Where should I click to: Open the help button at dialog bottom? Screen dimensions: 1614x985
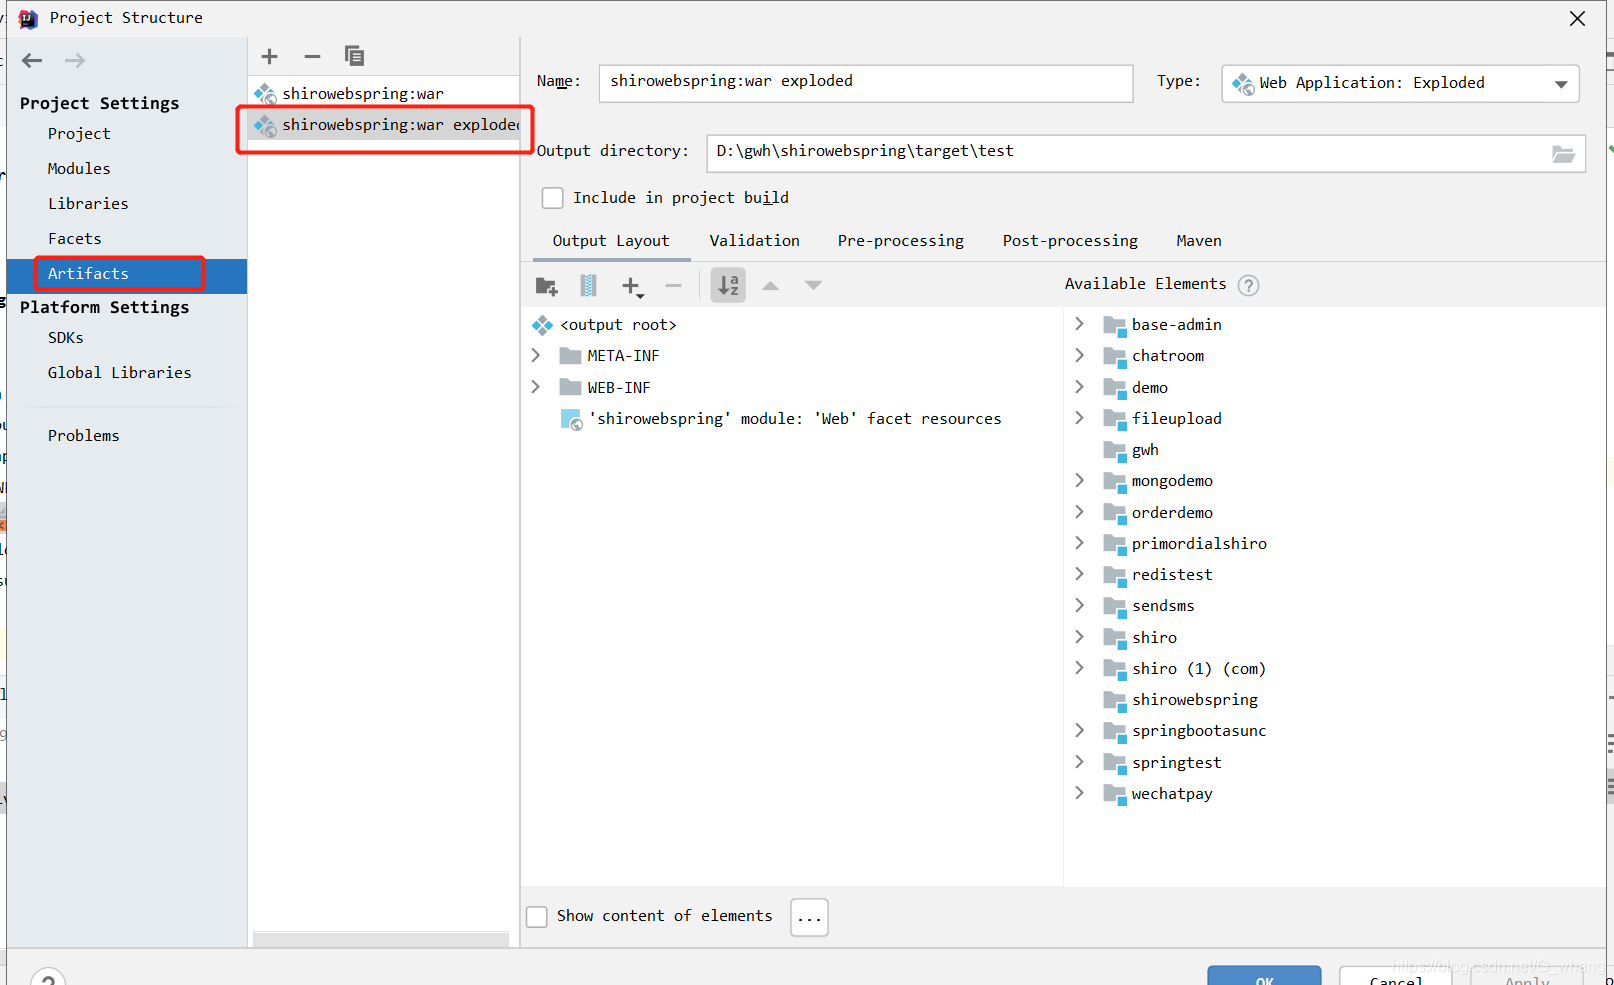tap(48, 977)
